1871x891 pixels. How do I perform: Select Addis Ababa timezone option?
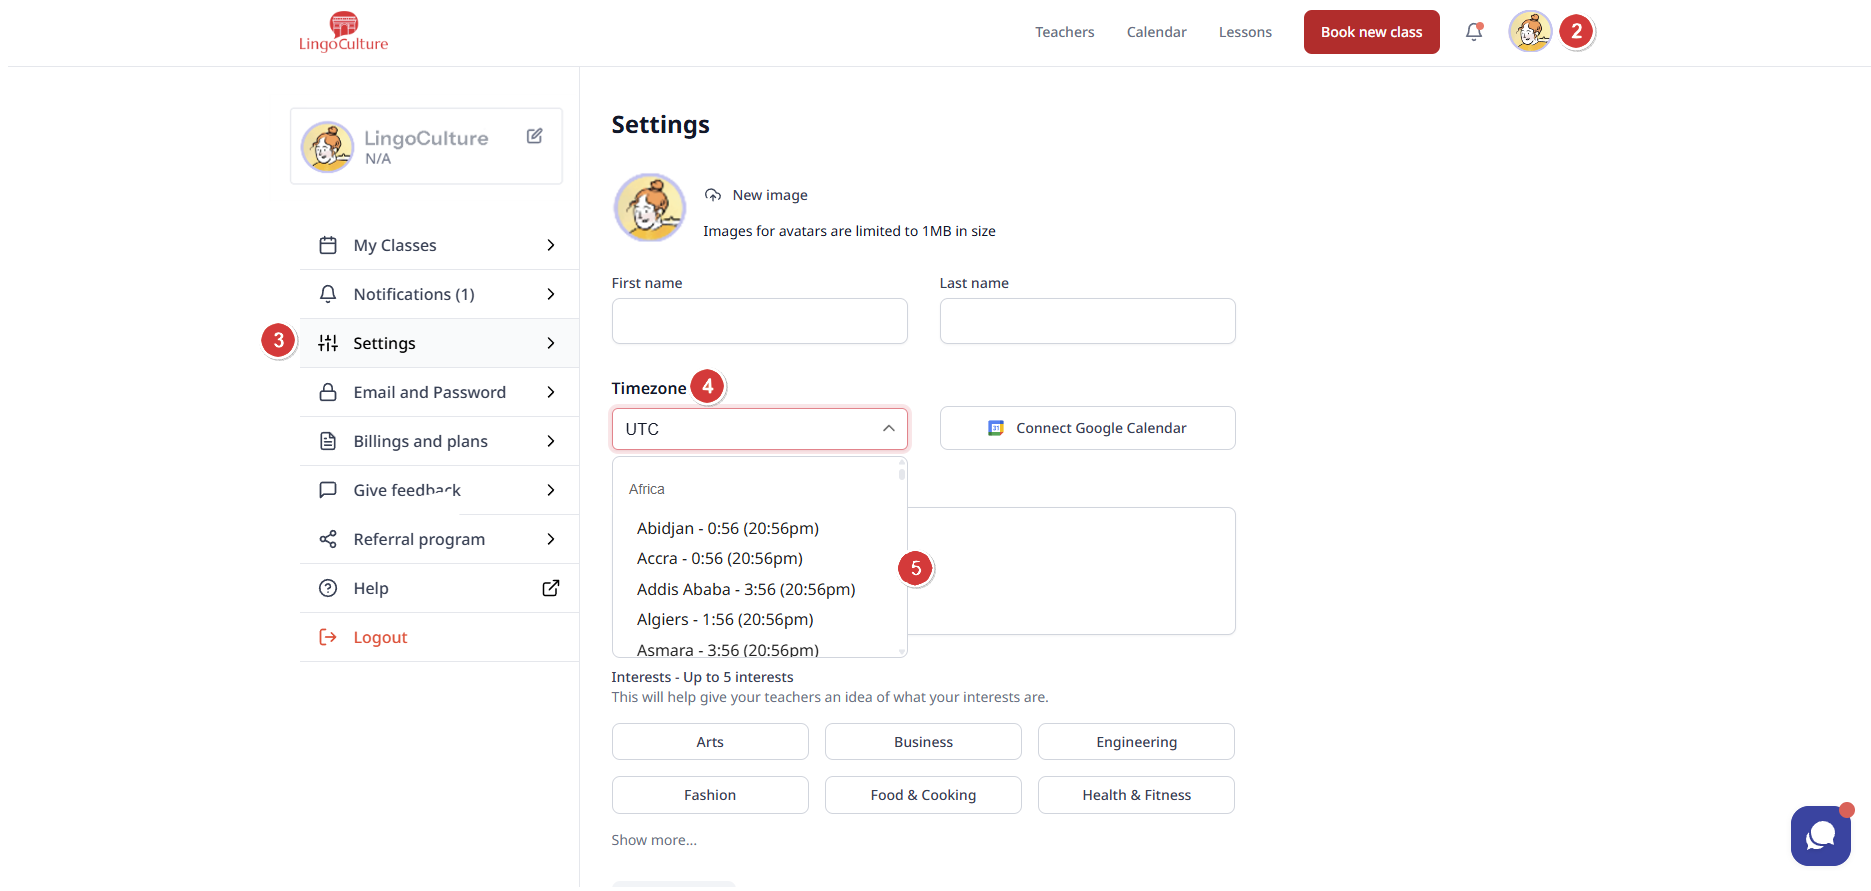coord(745,589)
